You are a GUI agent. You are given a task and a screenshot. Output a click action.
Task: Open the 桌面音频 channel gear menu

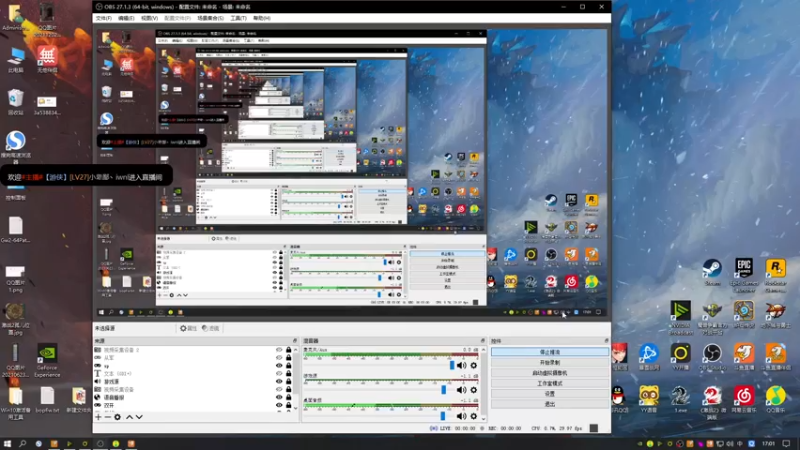474,416
